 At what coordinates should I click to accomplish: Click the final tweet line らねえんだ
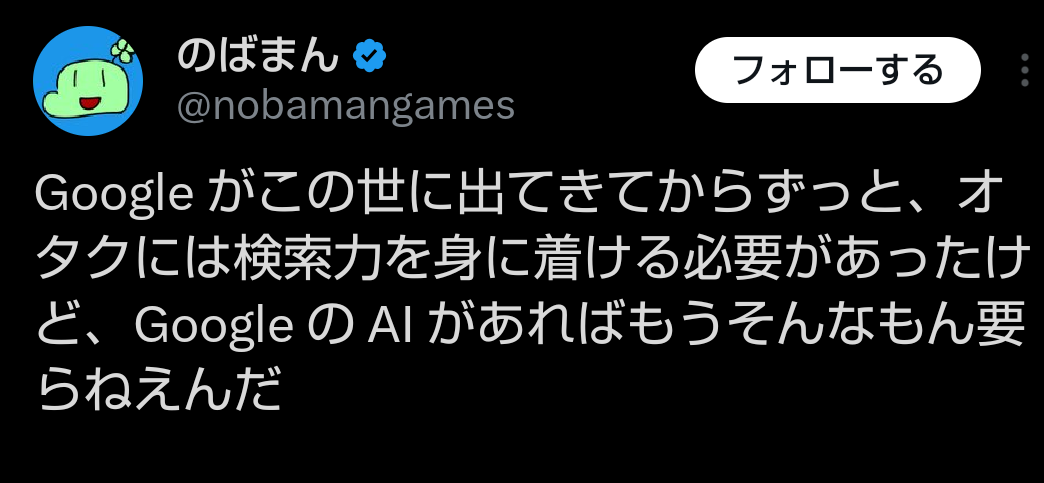pyautogui.click(x=157, y=391)
